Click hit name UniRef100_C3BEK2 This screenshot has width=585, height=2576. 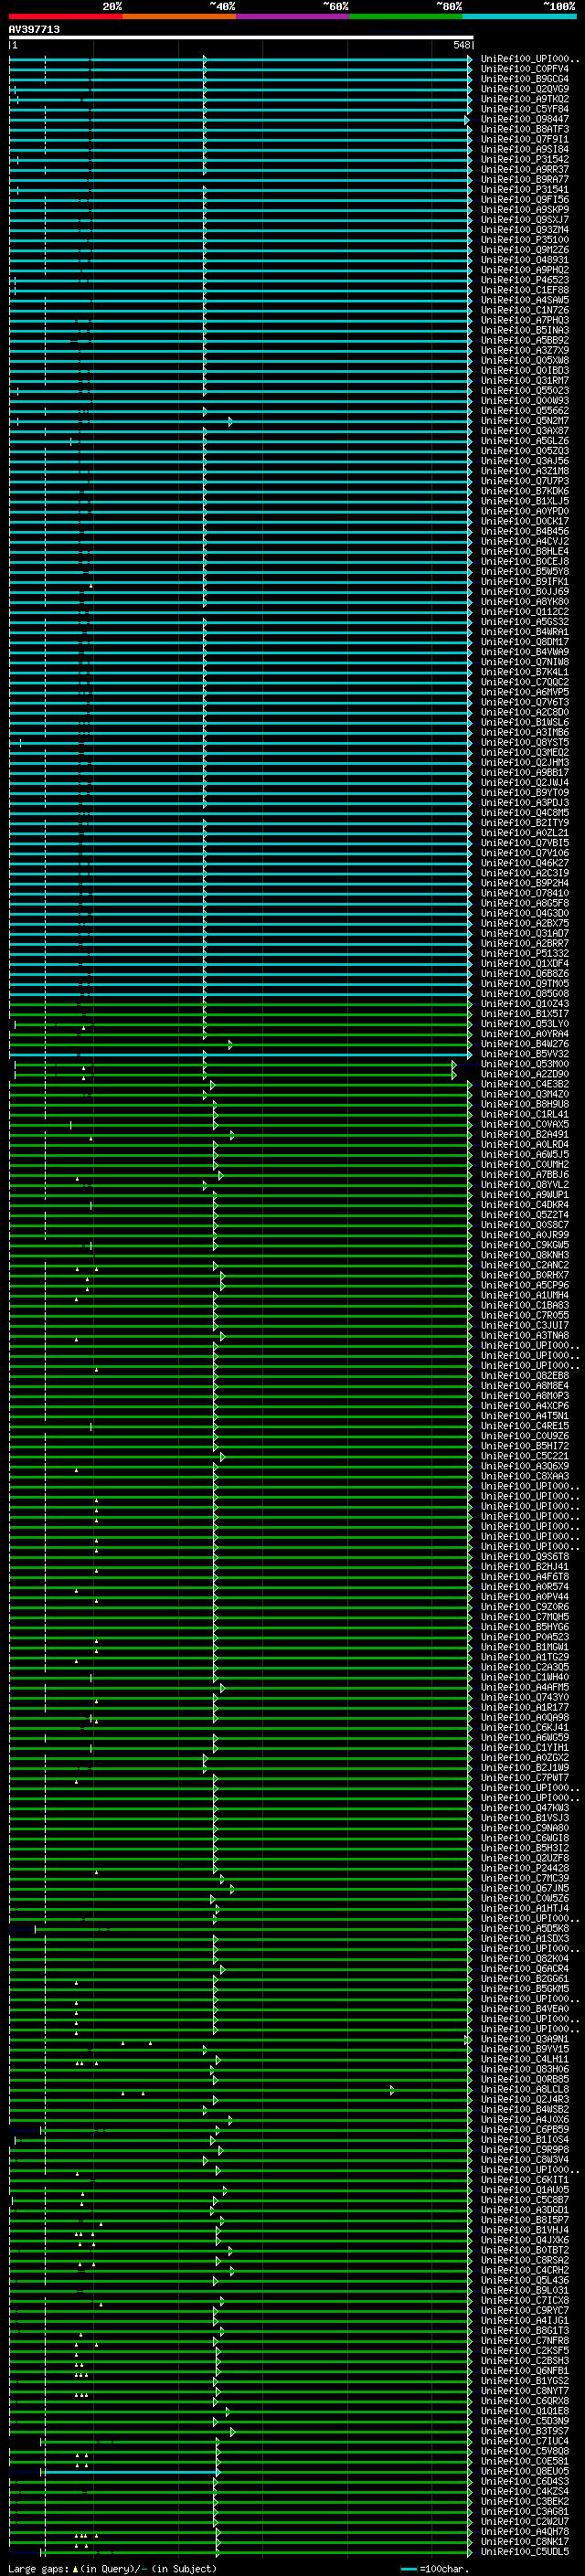(525, 2500)
